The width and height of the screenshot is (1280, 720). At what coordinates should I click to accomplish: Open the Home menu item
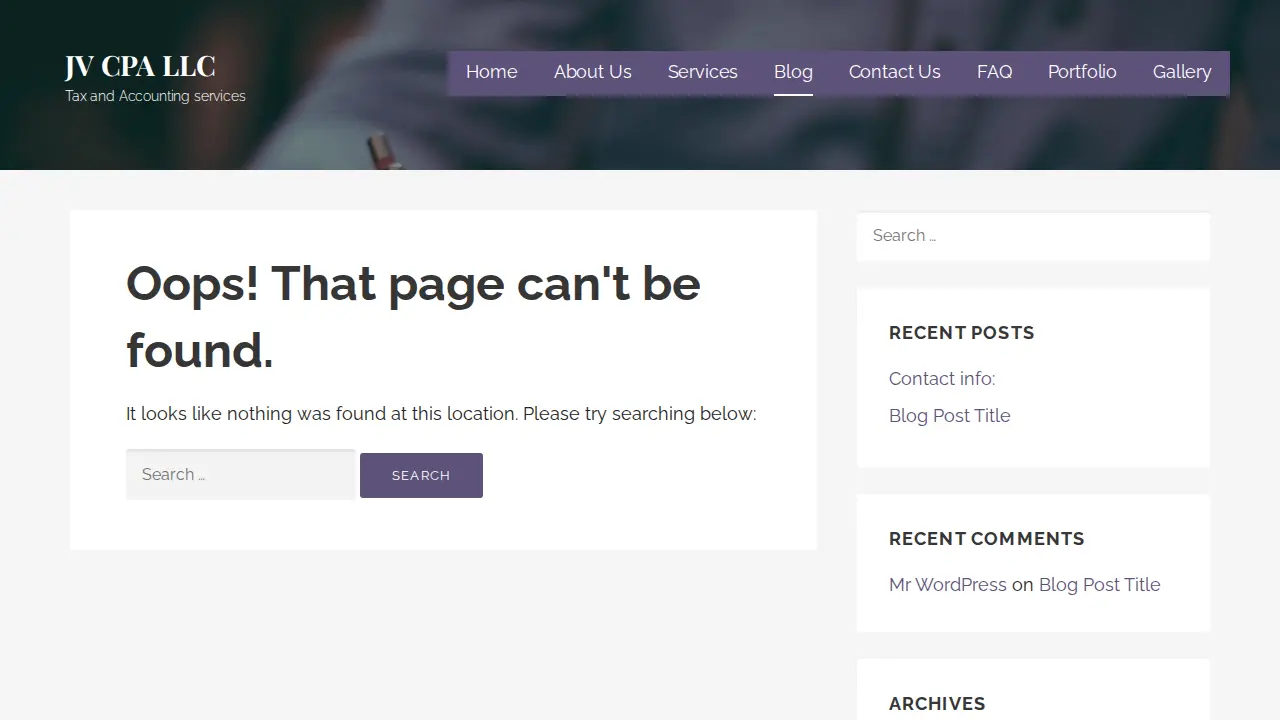[x=491, y=72]
